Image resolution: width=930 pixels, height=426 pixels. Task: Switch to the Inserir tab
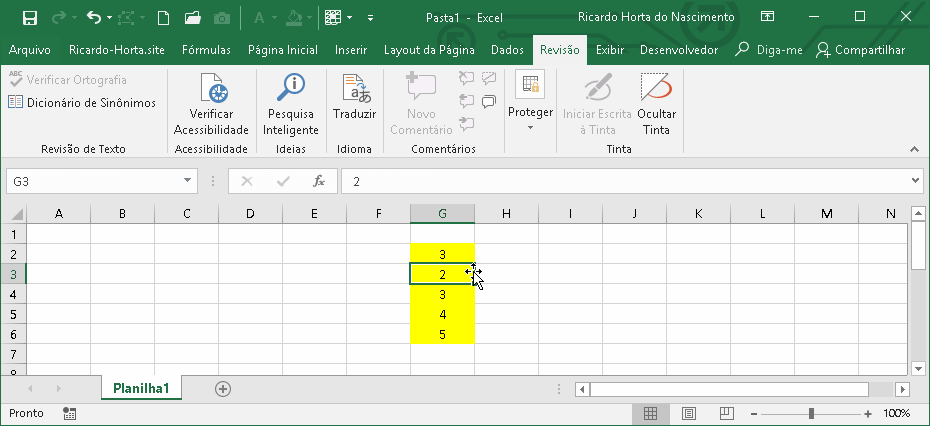pyautogui.click(x=351, y=50)
